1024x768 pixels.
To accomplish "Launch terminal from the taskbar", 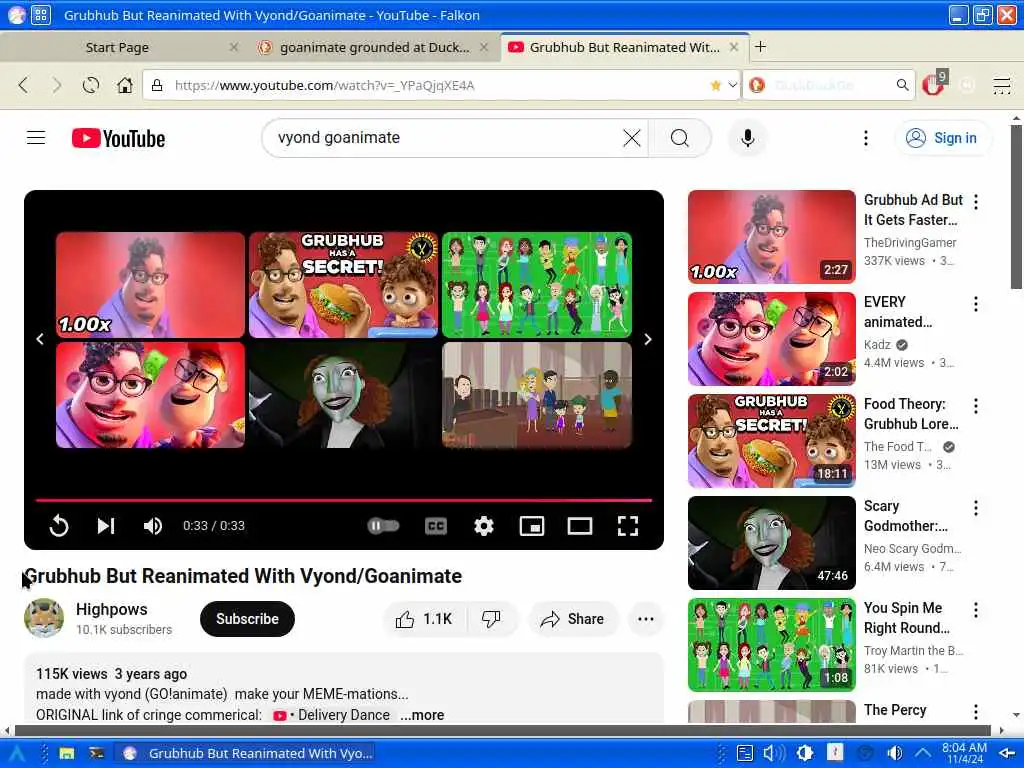I will 97,753.
